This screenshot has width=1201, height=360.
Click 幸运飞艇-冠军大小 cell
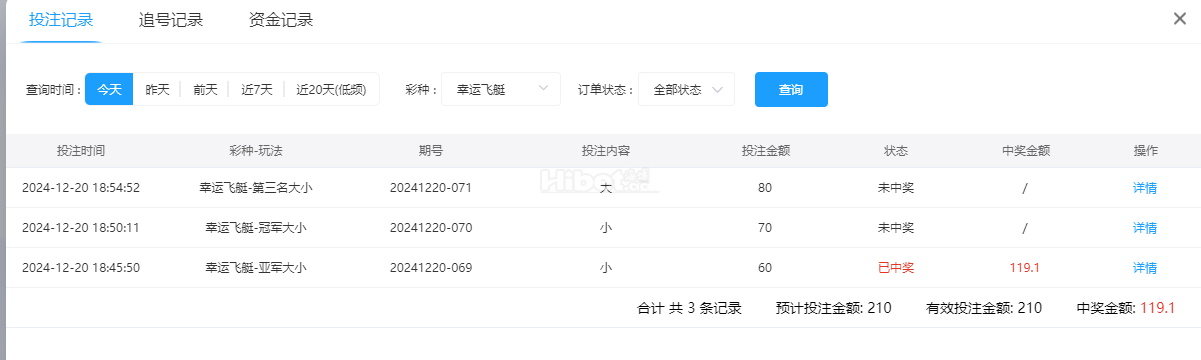[256, 227]
